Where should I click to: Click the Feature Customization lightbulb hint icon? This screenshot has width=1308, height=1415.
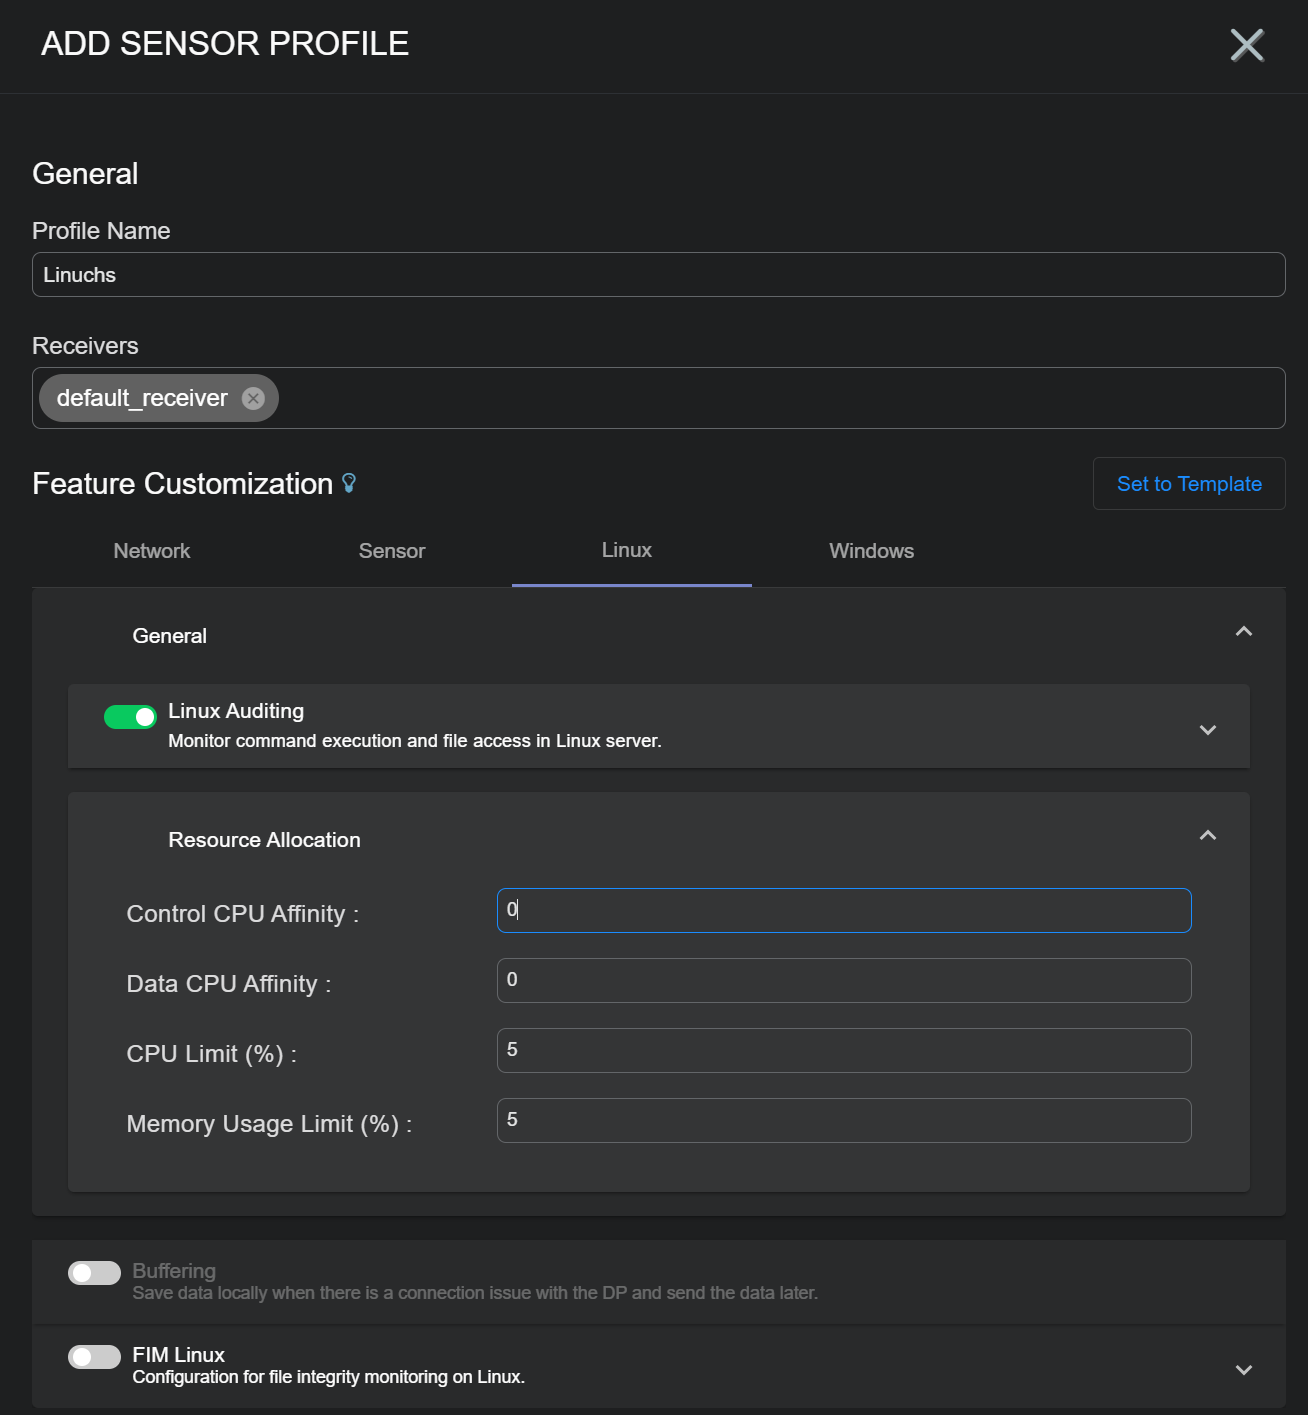pyautogui.click(x=349, y=484)
